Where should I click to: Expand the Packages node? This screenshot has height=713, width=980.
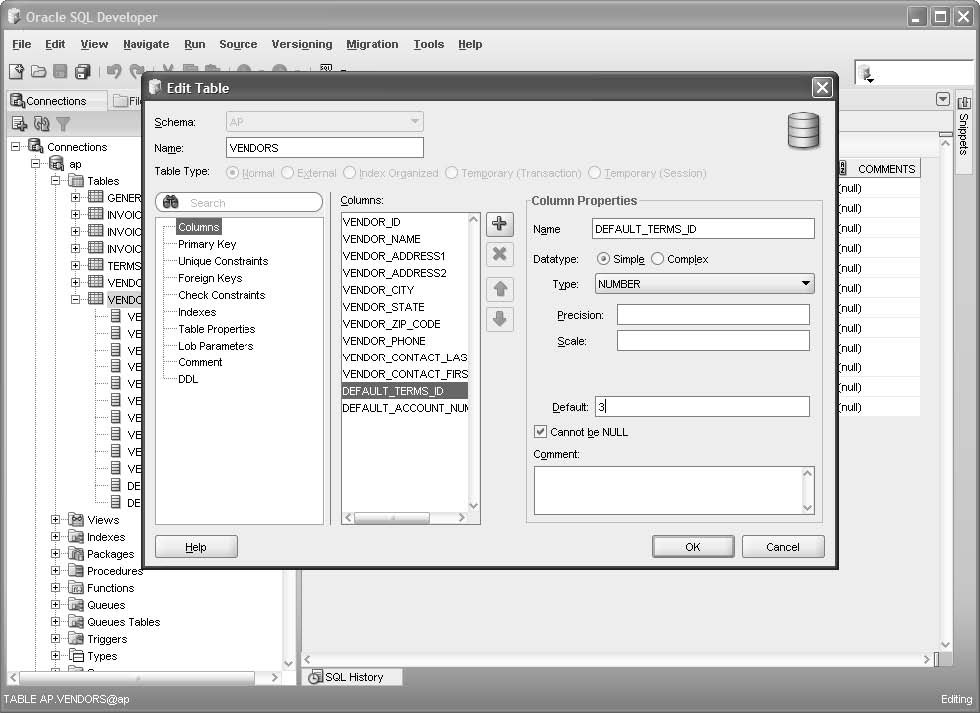click(56, 554)
